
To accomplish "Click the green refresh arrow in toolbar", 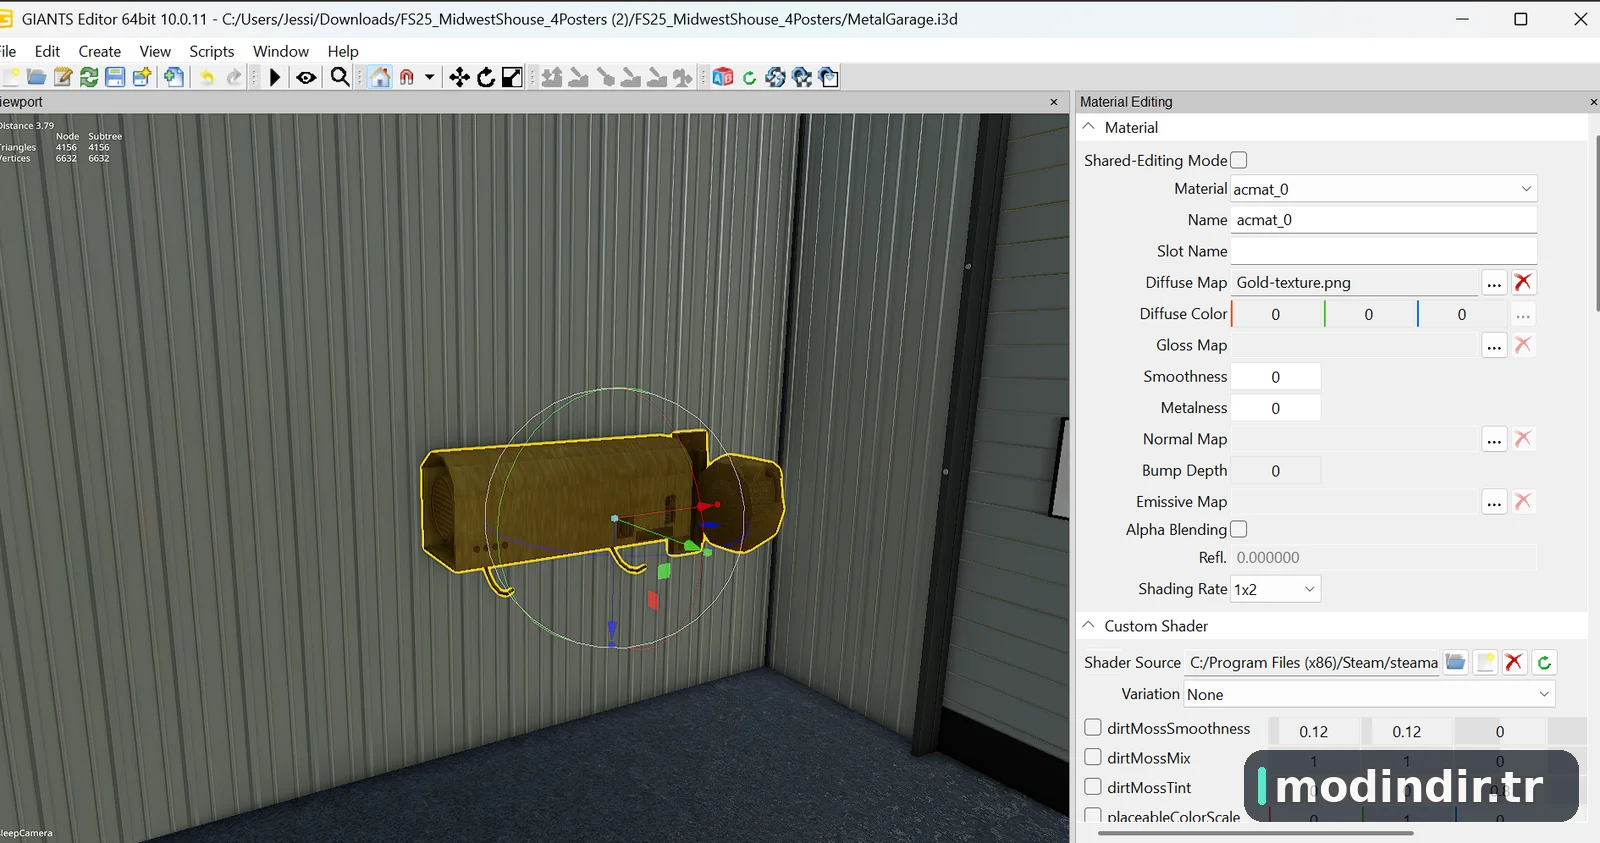I will [x=749, y=77].
